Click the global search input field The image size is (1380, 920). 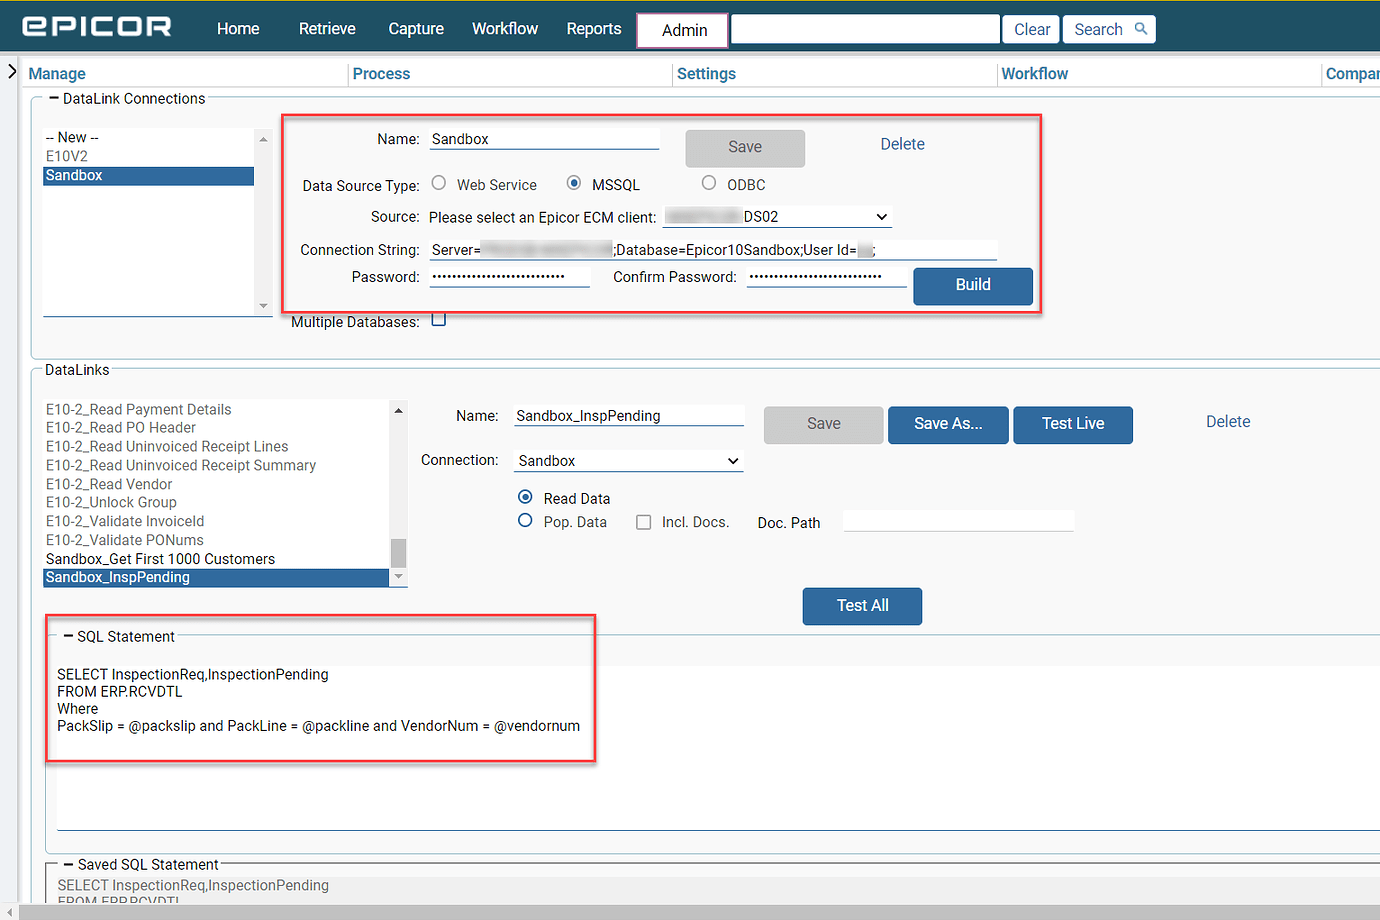click(x=864, y=29)
